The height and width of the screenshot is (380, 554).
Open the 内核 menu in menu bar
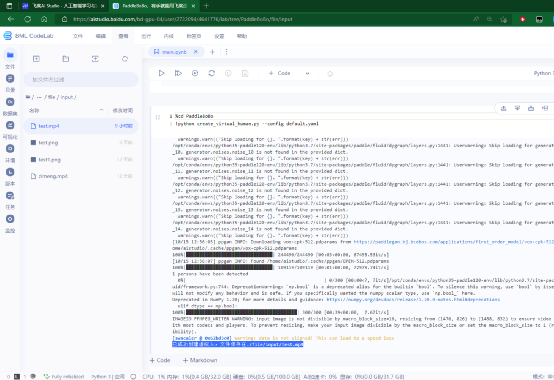169,36
